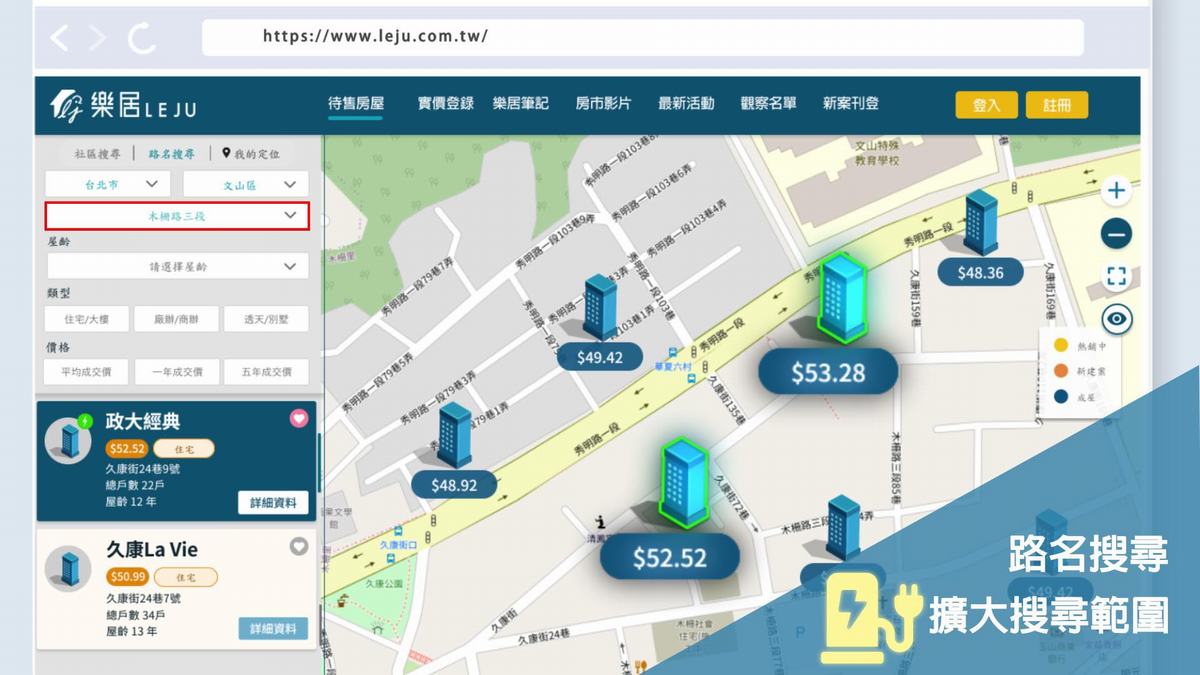The image size is (1200, 675).
Task: Click the 熱銷中 yellow legend swatch
Action: click(x=1060, y=346)
